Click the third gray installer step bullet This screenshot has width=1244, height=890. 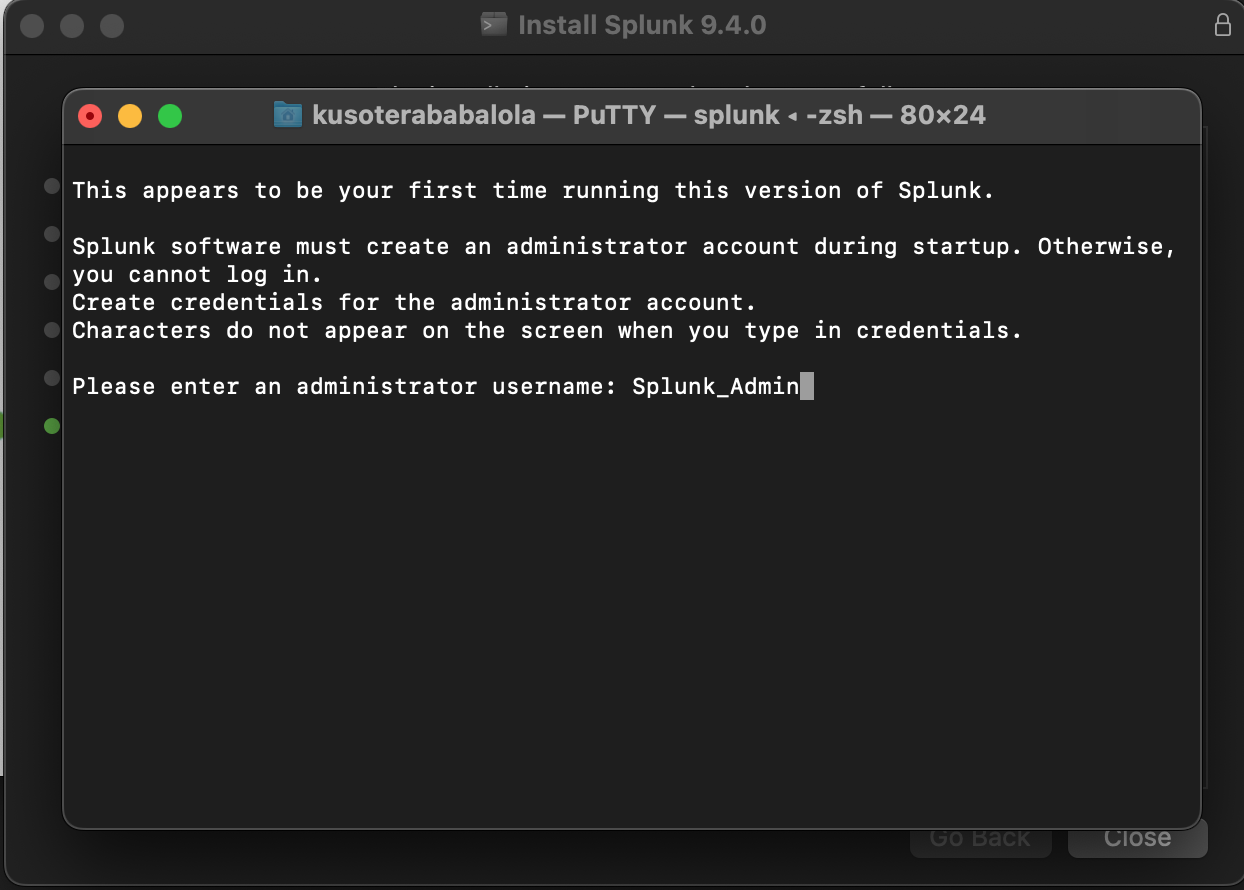[x=52, y=282]
